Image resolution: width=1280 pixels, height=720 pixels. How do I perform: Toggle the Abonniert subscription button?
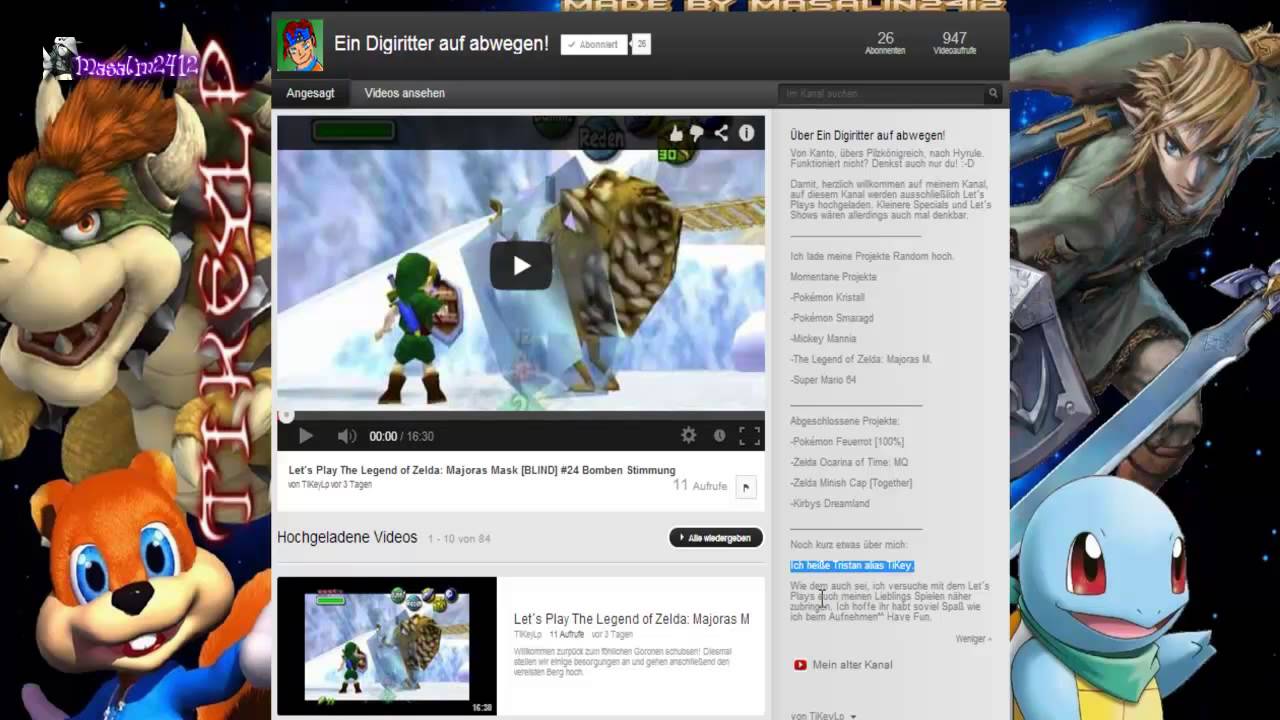click(x=593, y=44)
